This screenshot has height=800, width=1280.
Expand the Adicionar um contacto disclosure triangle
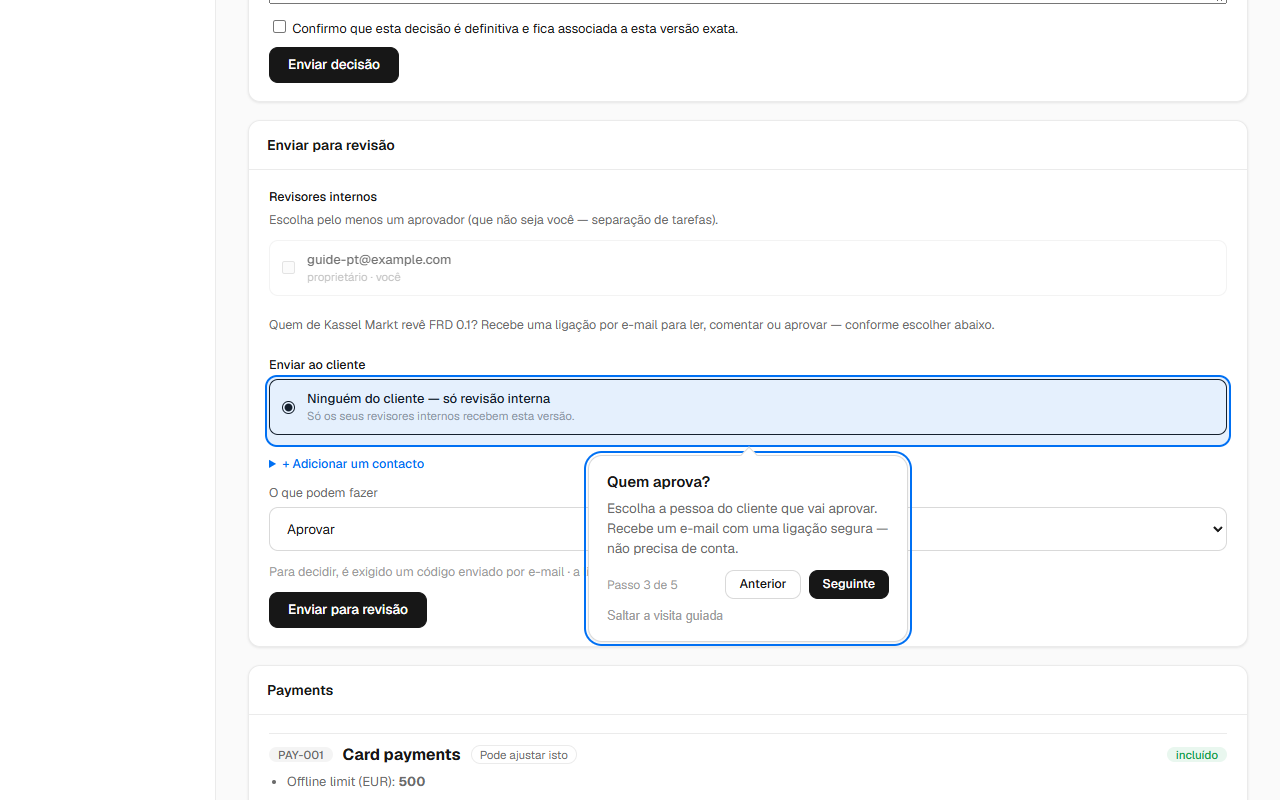point(272,464)
